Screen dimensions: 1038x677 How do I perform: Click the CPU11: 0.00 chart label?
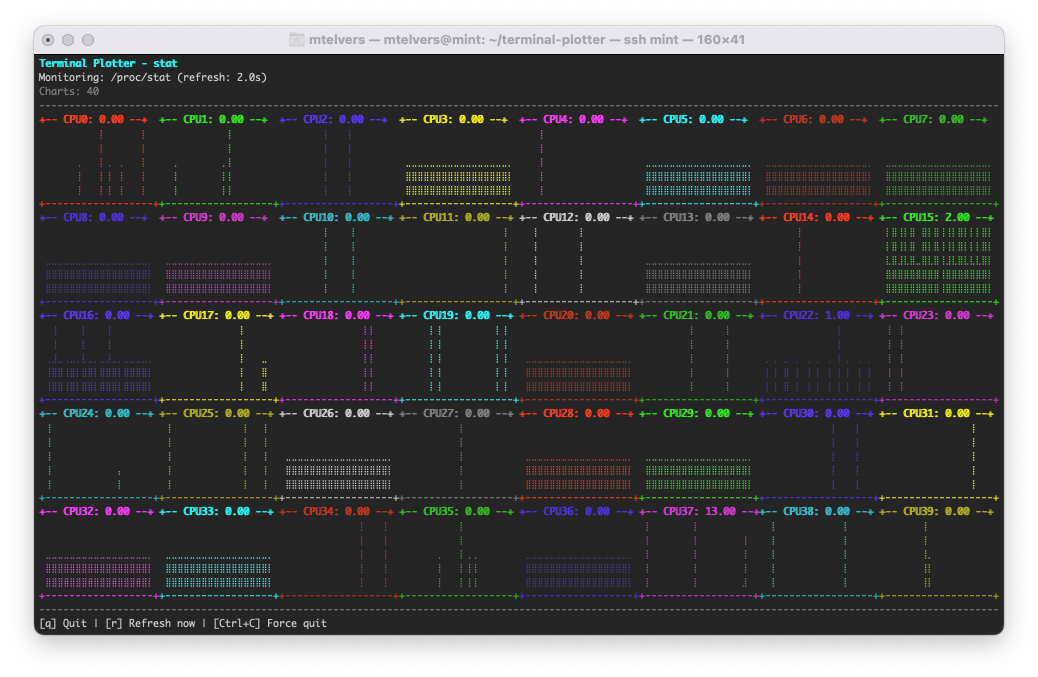(x=456, y=218)
